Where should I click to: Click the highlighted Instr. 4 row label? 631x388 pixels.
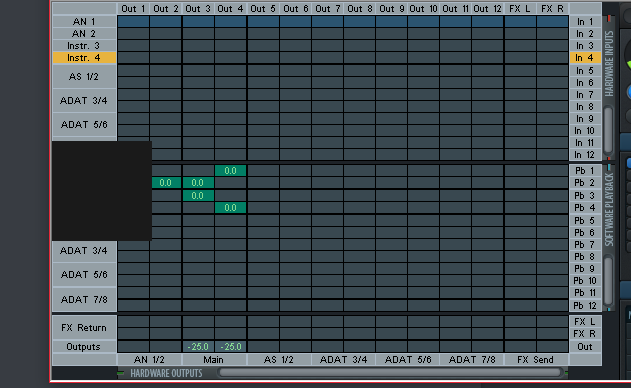[84, 58]
